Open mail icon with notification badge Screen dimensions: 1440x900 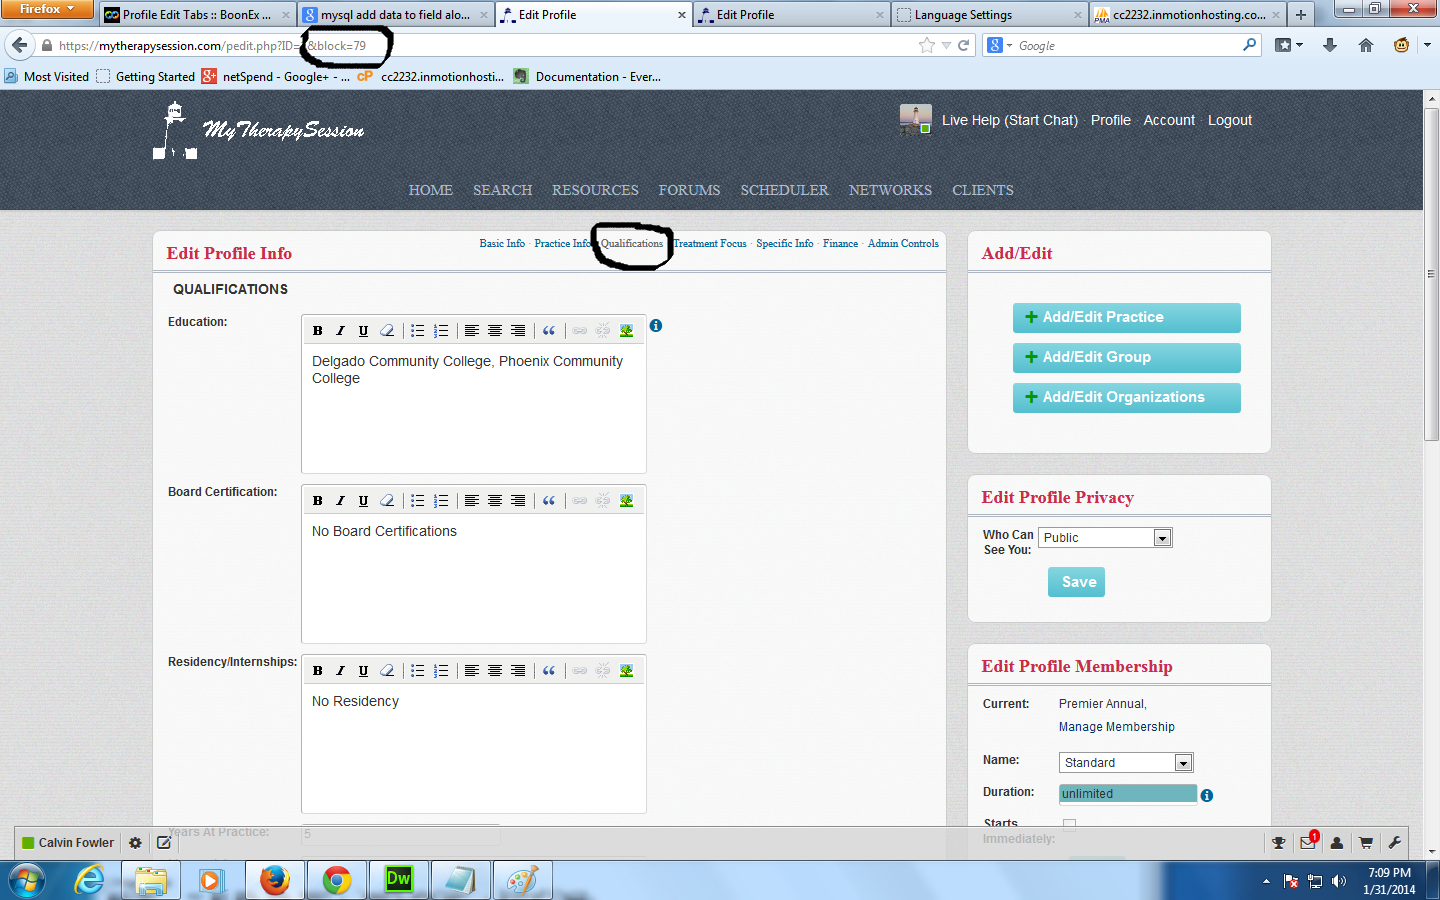click(1308, 842)
